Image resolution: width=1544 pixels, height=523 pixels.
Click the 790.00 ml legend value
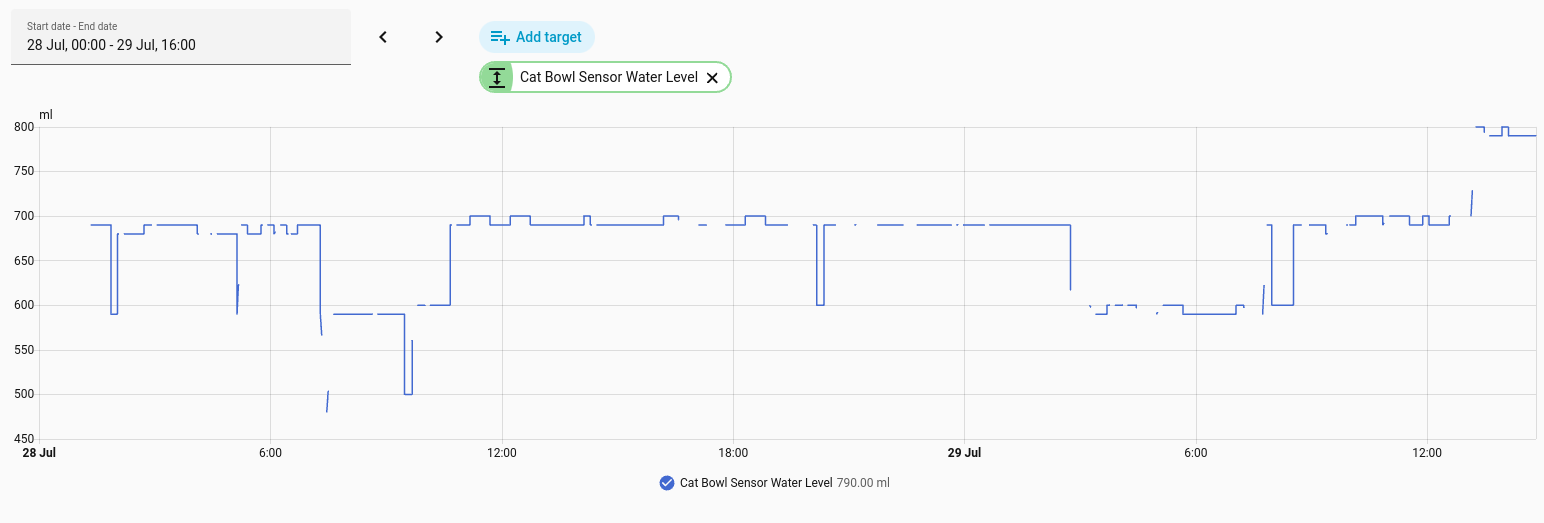(863, 483)
